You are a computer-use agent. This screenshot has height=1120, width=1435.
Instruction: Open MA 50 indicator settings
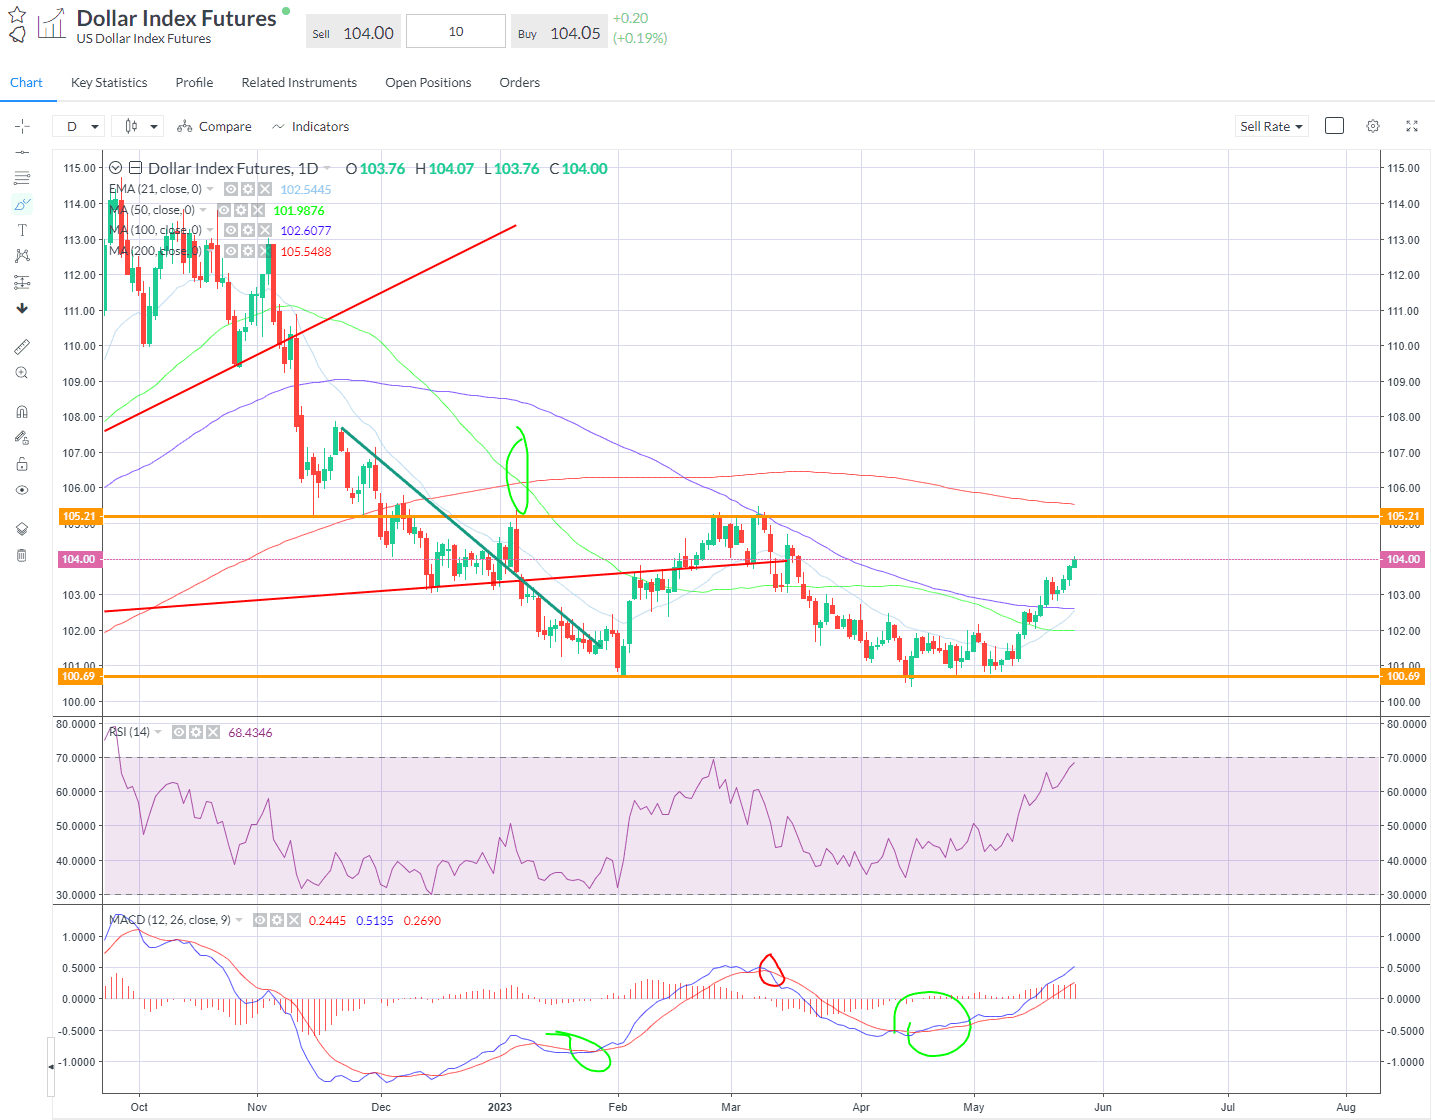(241, 210)
